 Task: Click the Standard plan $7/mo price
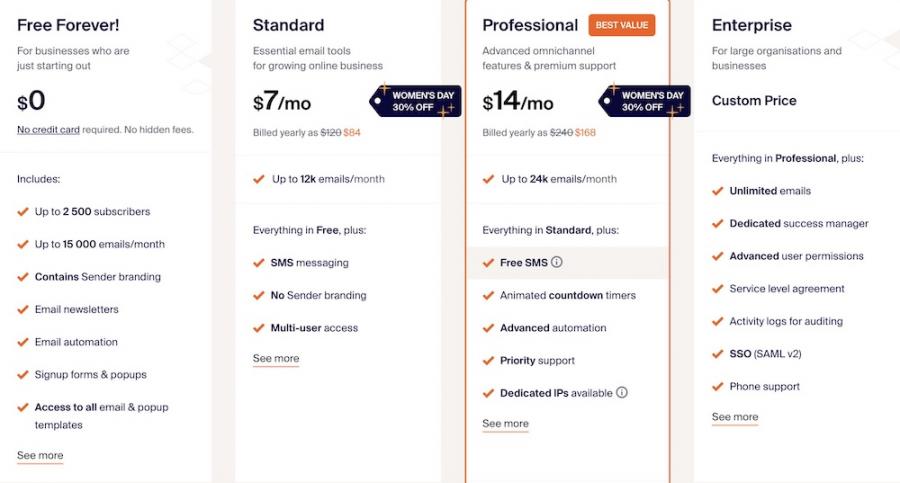point(282,102)
